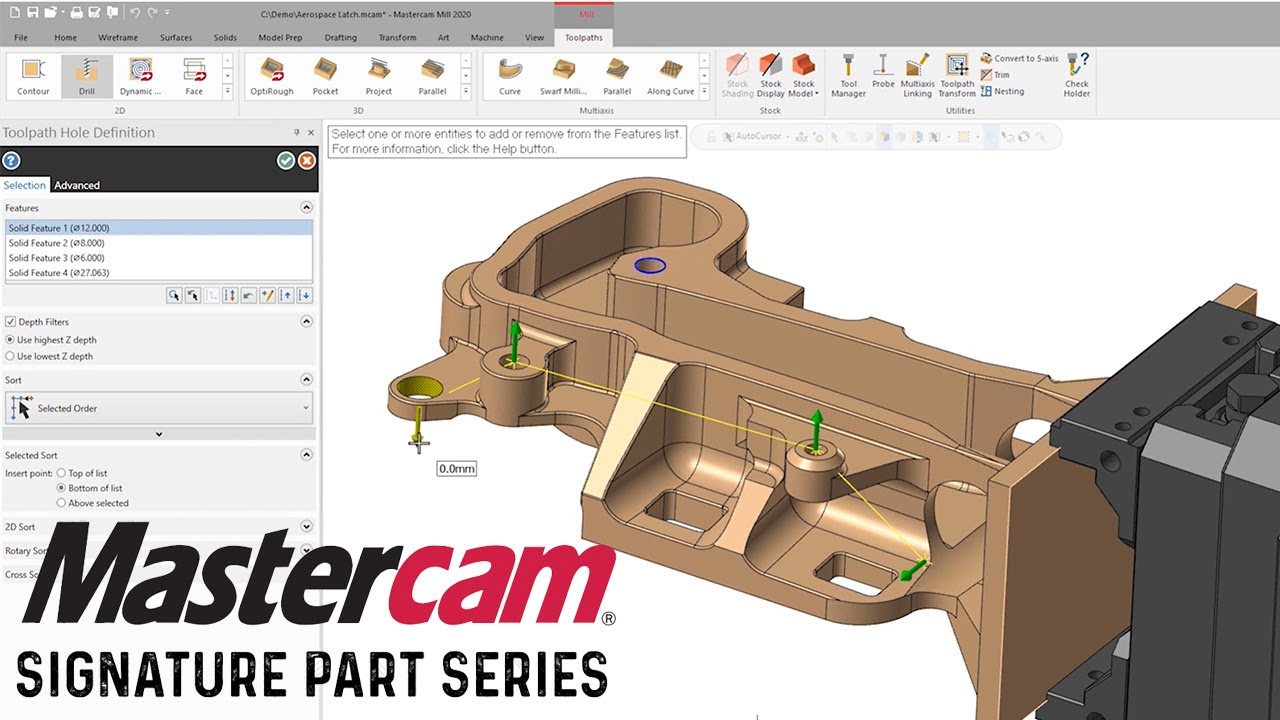Switch to the Advanced panel tab

[77, 185]
